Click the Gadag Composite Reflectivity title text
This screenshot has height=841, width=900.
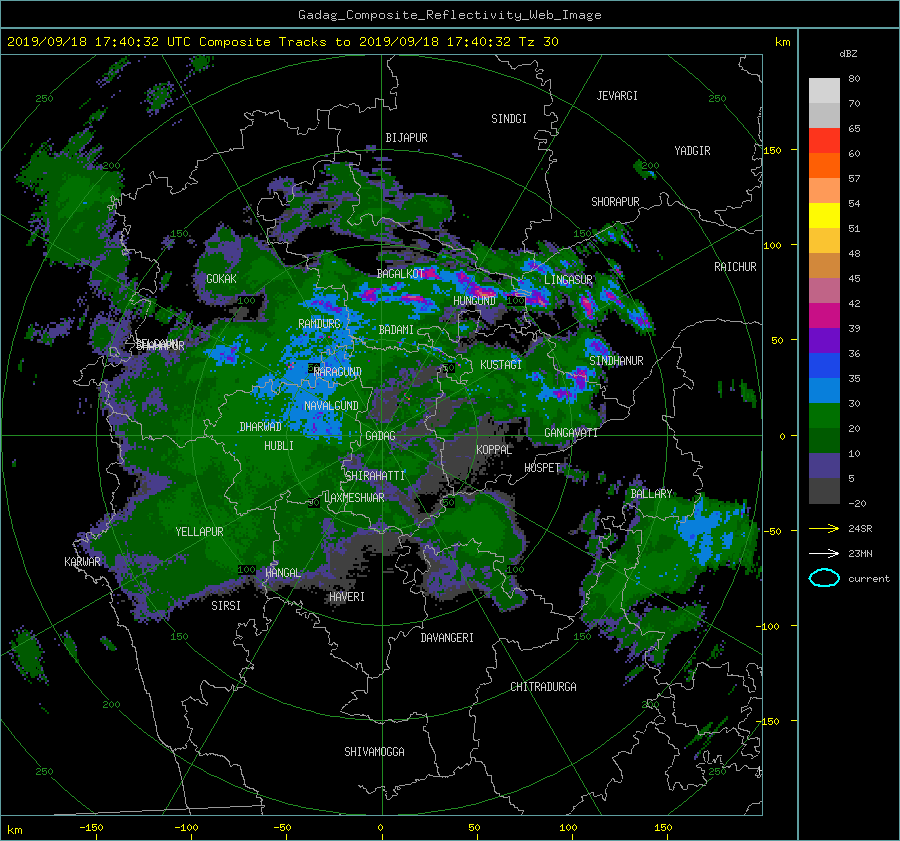point(449,15)
